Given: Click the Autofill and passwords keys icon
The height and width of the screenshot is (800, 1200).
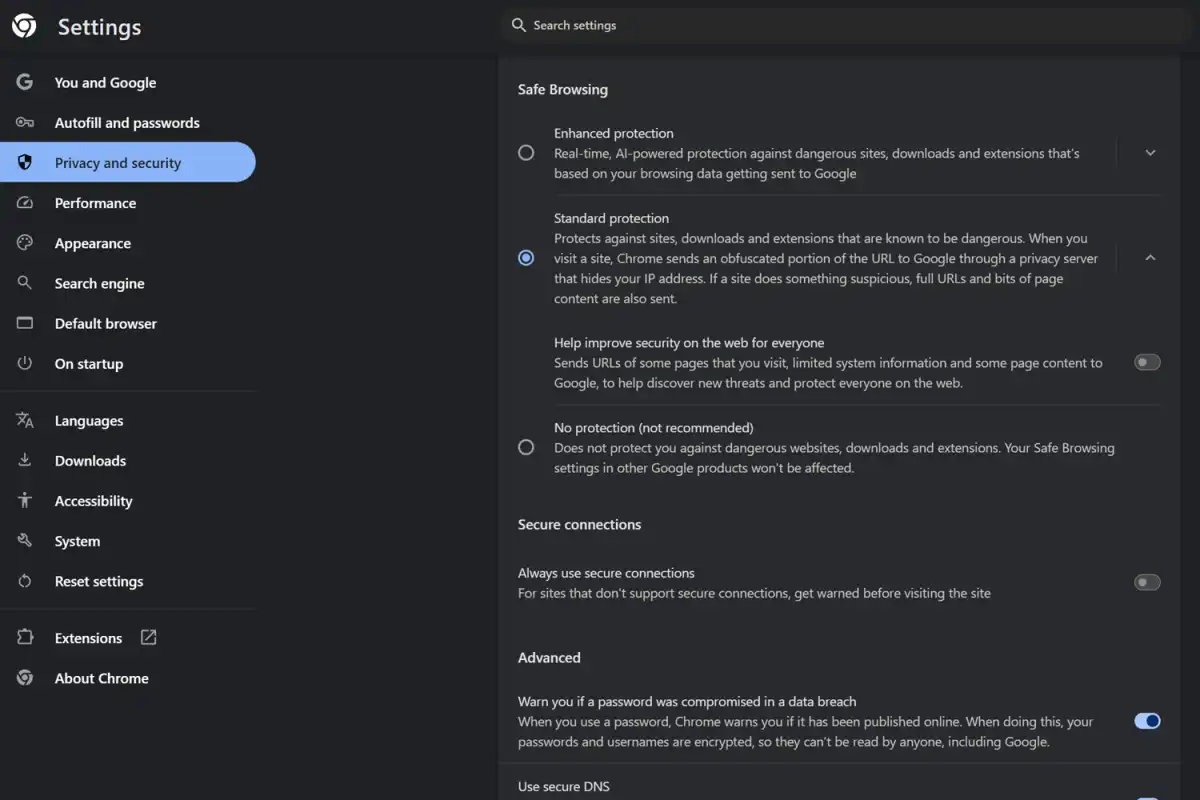Looking at the screenshot, I should point(24,122).
